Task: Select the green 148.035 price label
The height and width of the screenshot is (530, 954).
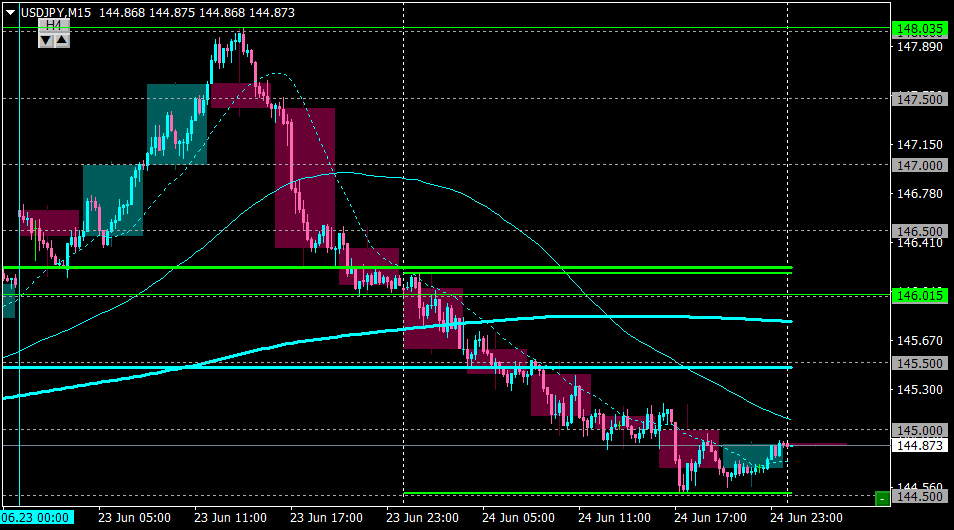Action: [x=920, y=30]
